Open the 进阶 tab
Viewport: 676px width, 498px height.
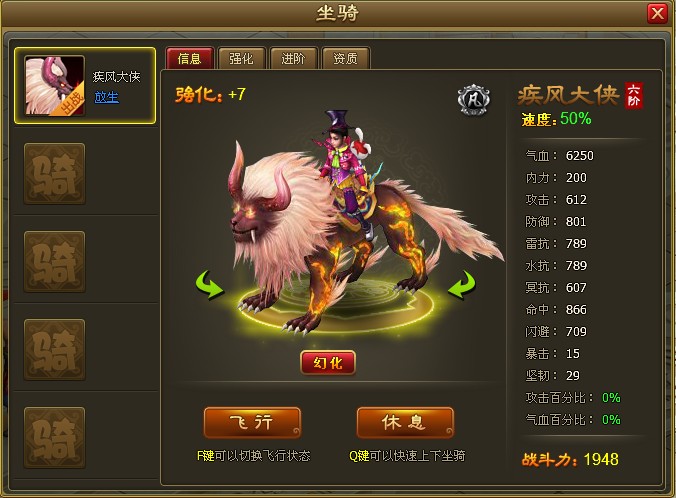tap(294, 58)
